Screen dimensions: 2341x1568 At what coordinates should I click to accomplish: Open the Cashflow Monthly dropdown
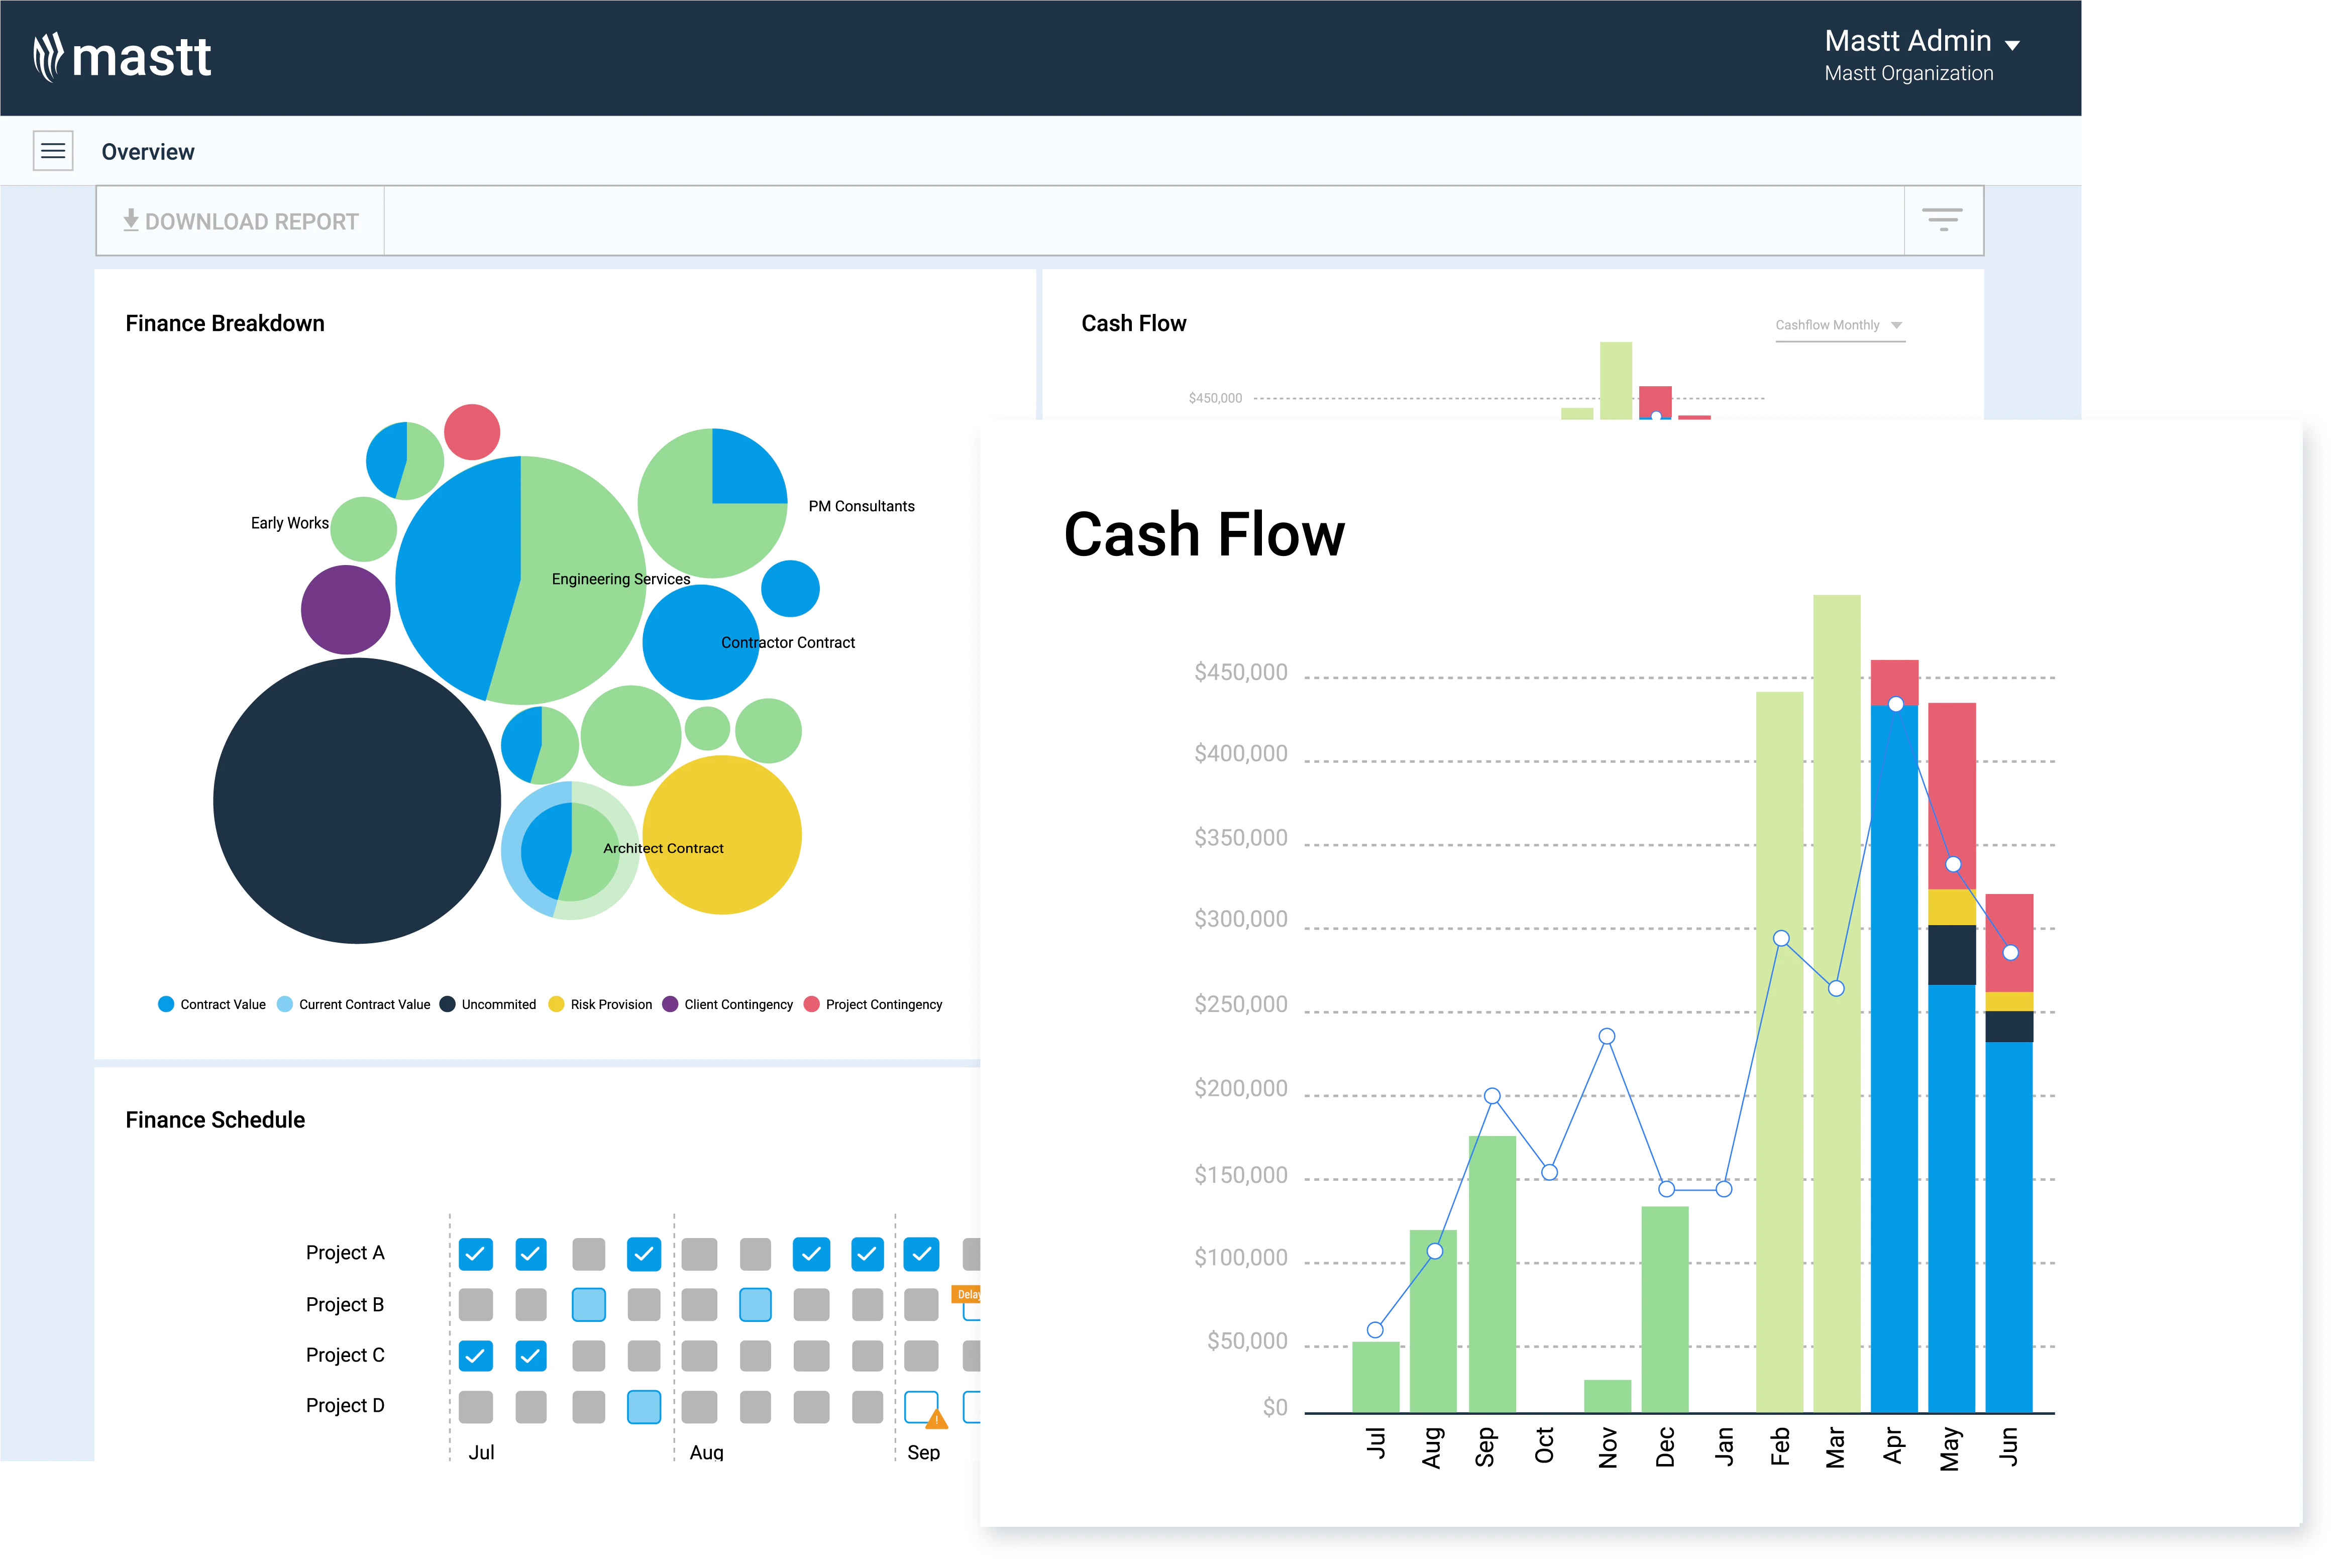[x=1840, y=326]
